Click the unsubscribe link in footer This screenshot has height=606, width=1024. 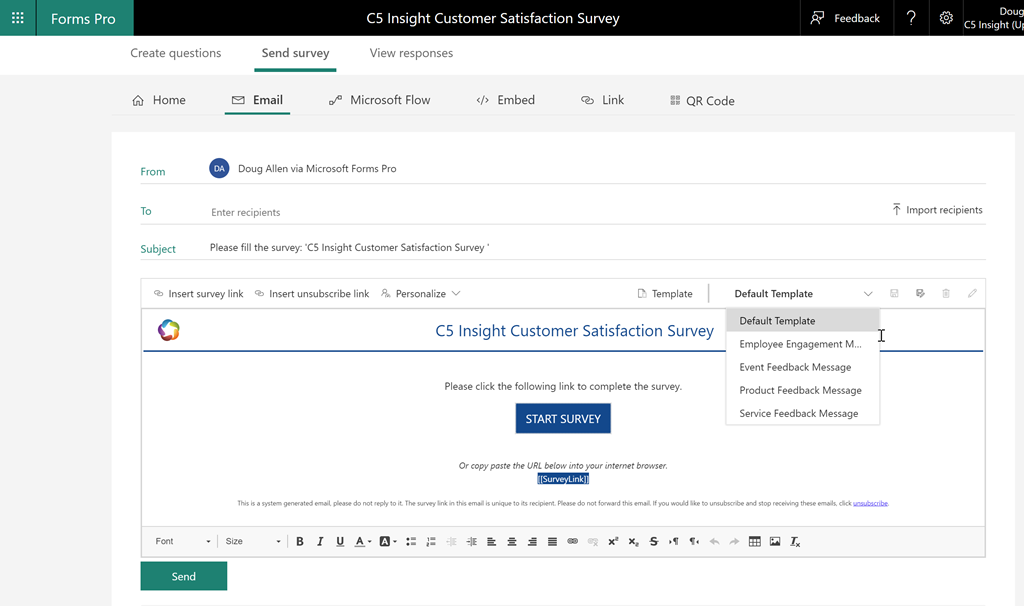[x=871, y=503]
